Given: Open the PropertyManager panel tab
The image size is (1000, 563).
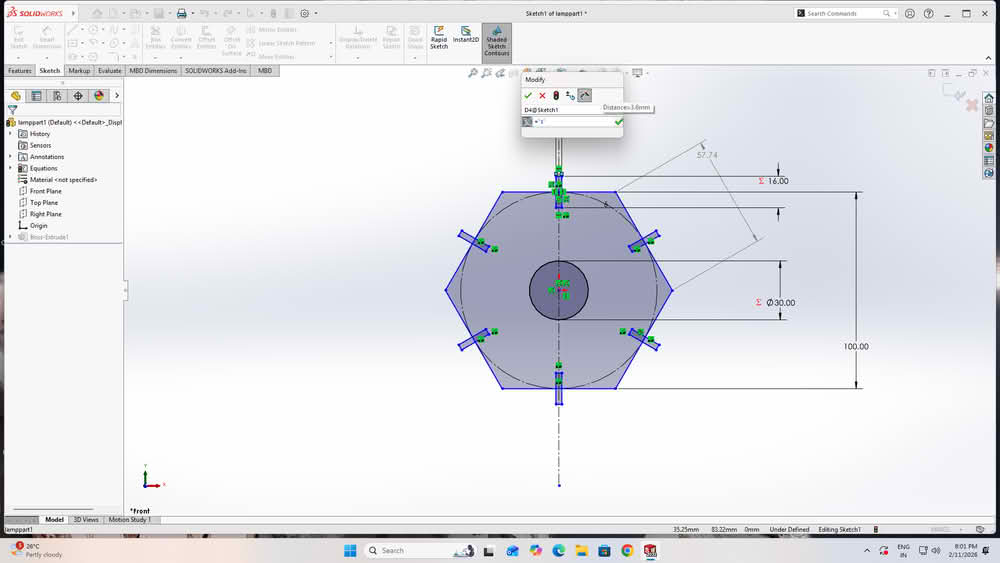Looking at the screenshot, I should [x=36, y=96].
